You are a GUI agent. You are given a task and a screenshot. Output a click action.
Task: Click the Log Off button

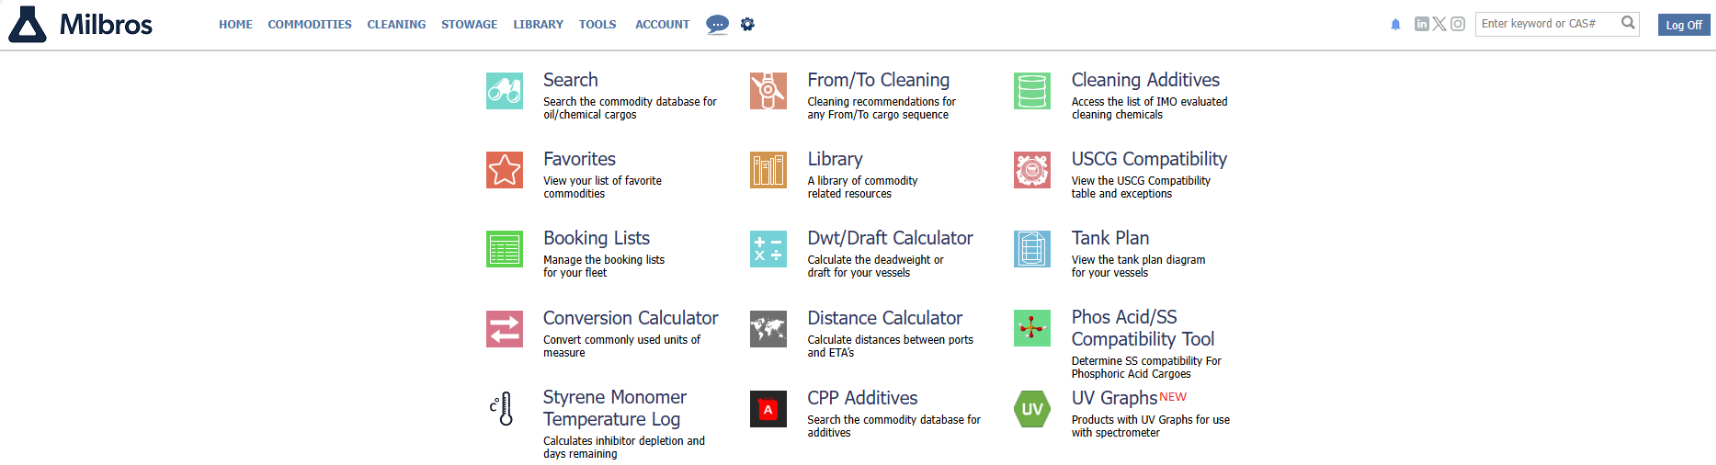click(x=1683, y=25)
